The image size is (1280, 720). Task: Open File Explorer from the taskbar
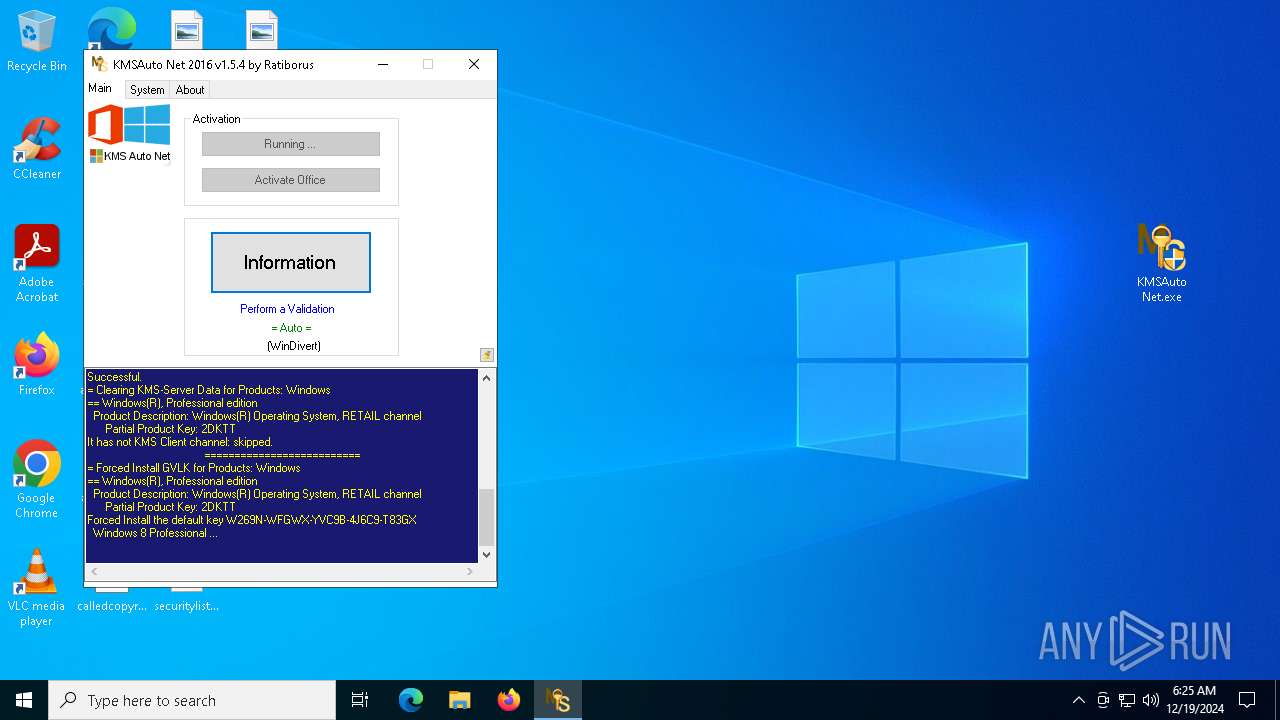pyautogui.click(x=460, y=700)
